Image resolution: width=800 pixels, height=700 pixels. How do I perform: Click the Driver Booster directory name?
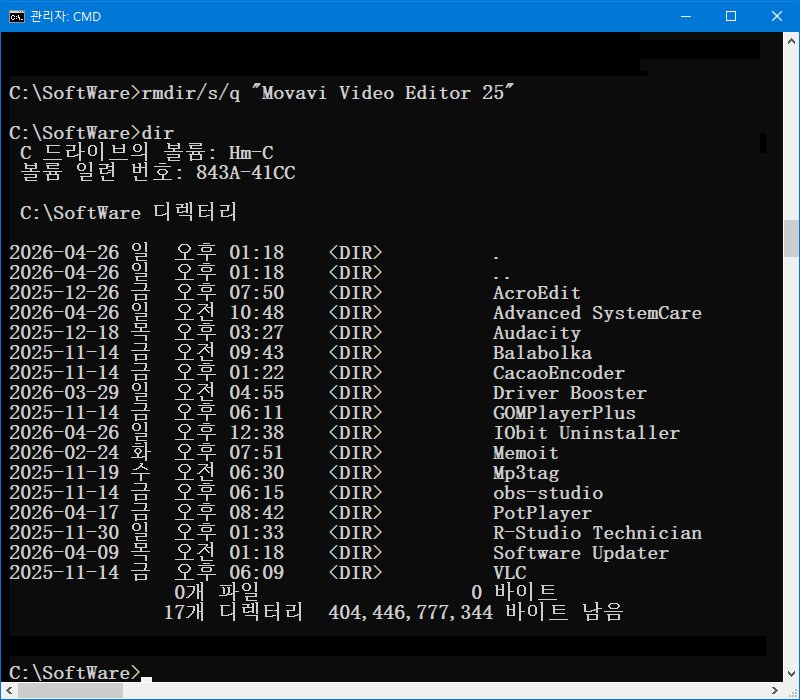tap(570, 393)
